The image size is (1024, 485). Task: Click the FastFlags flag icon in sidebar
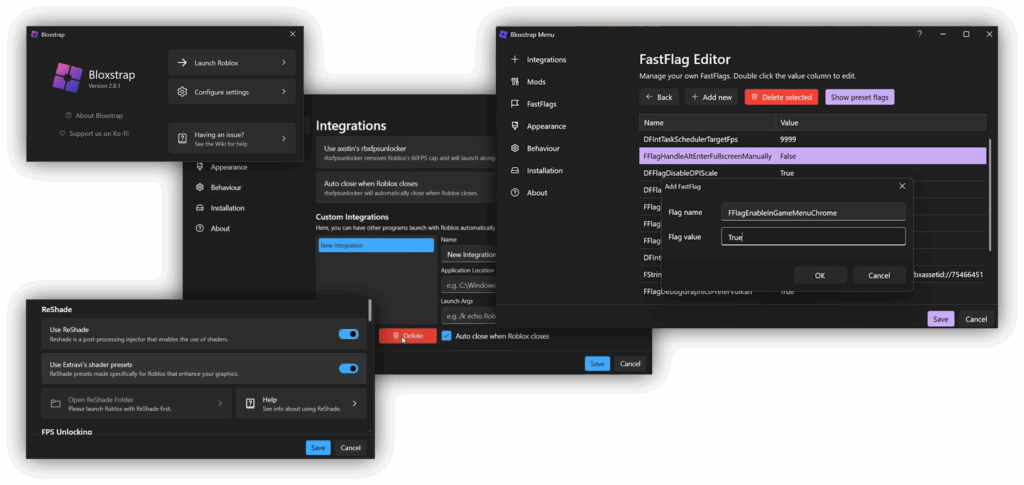[x=515, y=104]
